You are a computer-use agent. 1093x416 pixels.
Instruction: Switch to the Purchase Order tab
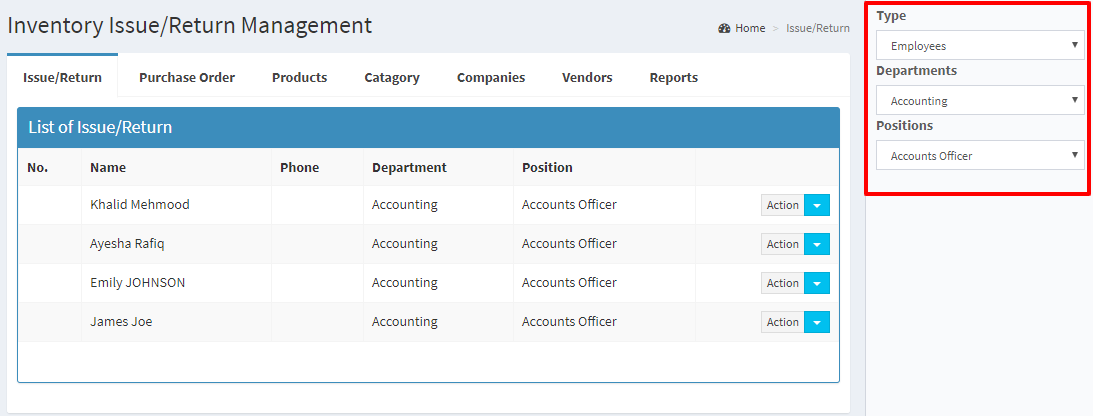click(187, 77)
